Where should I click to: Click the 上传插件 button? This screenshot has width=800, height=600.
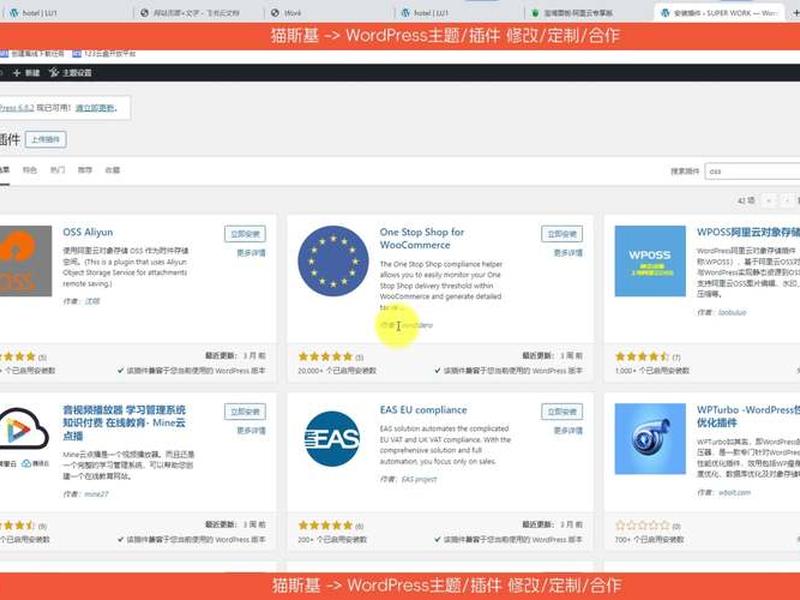[x=45, y=139]
